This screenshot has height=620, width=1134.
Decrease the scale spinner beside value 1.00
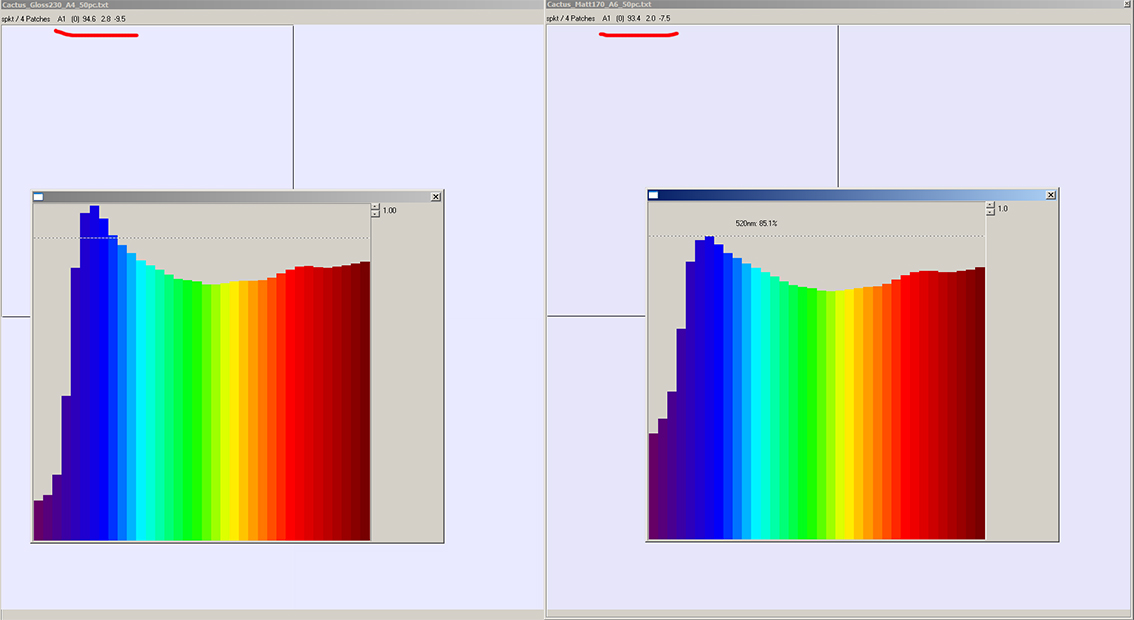point(375,214)
